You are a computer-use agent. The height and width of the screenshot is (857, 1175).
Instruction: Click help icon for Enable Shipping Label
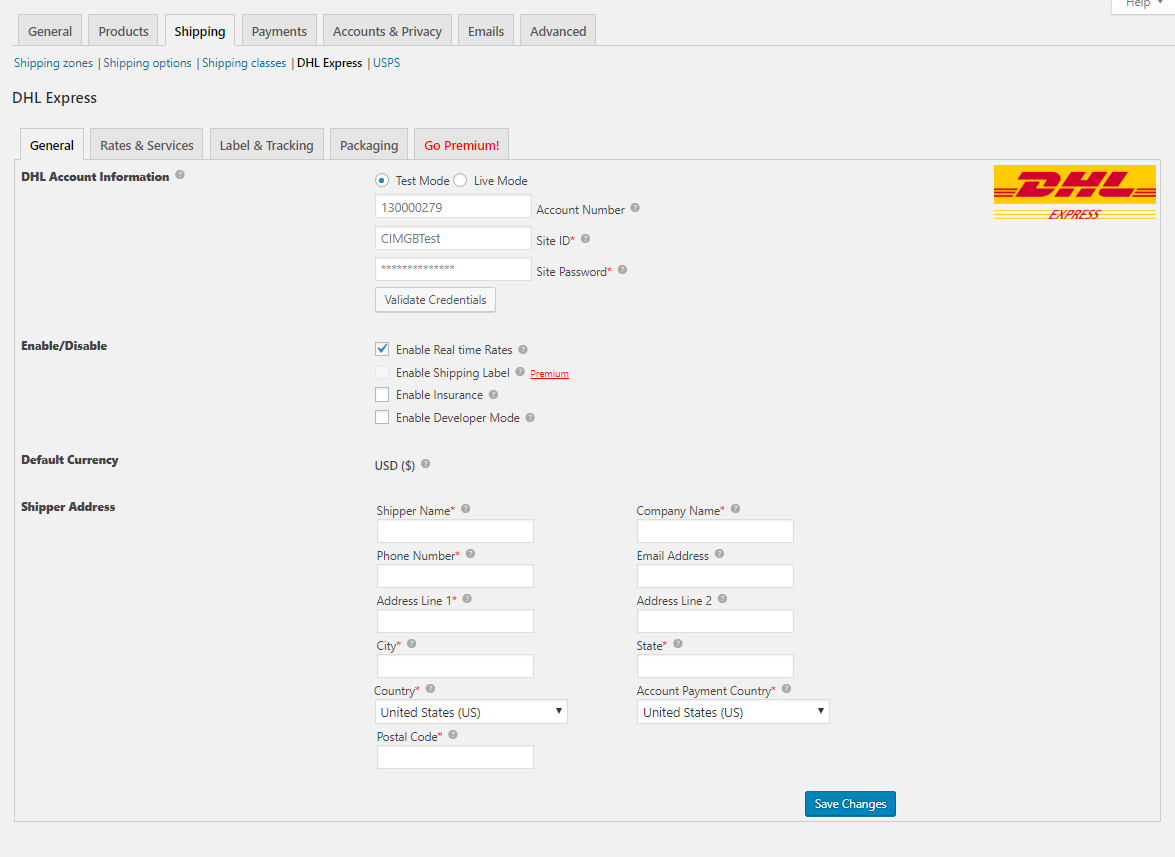[x=520, y=372]
